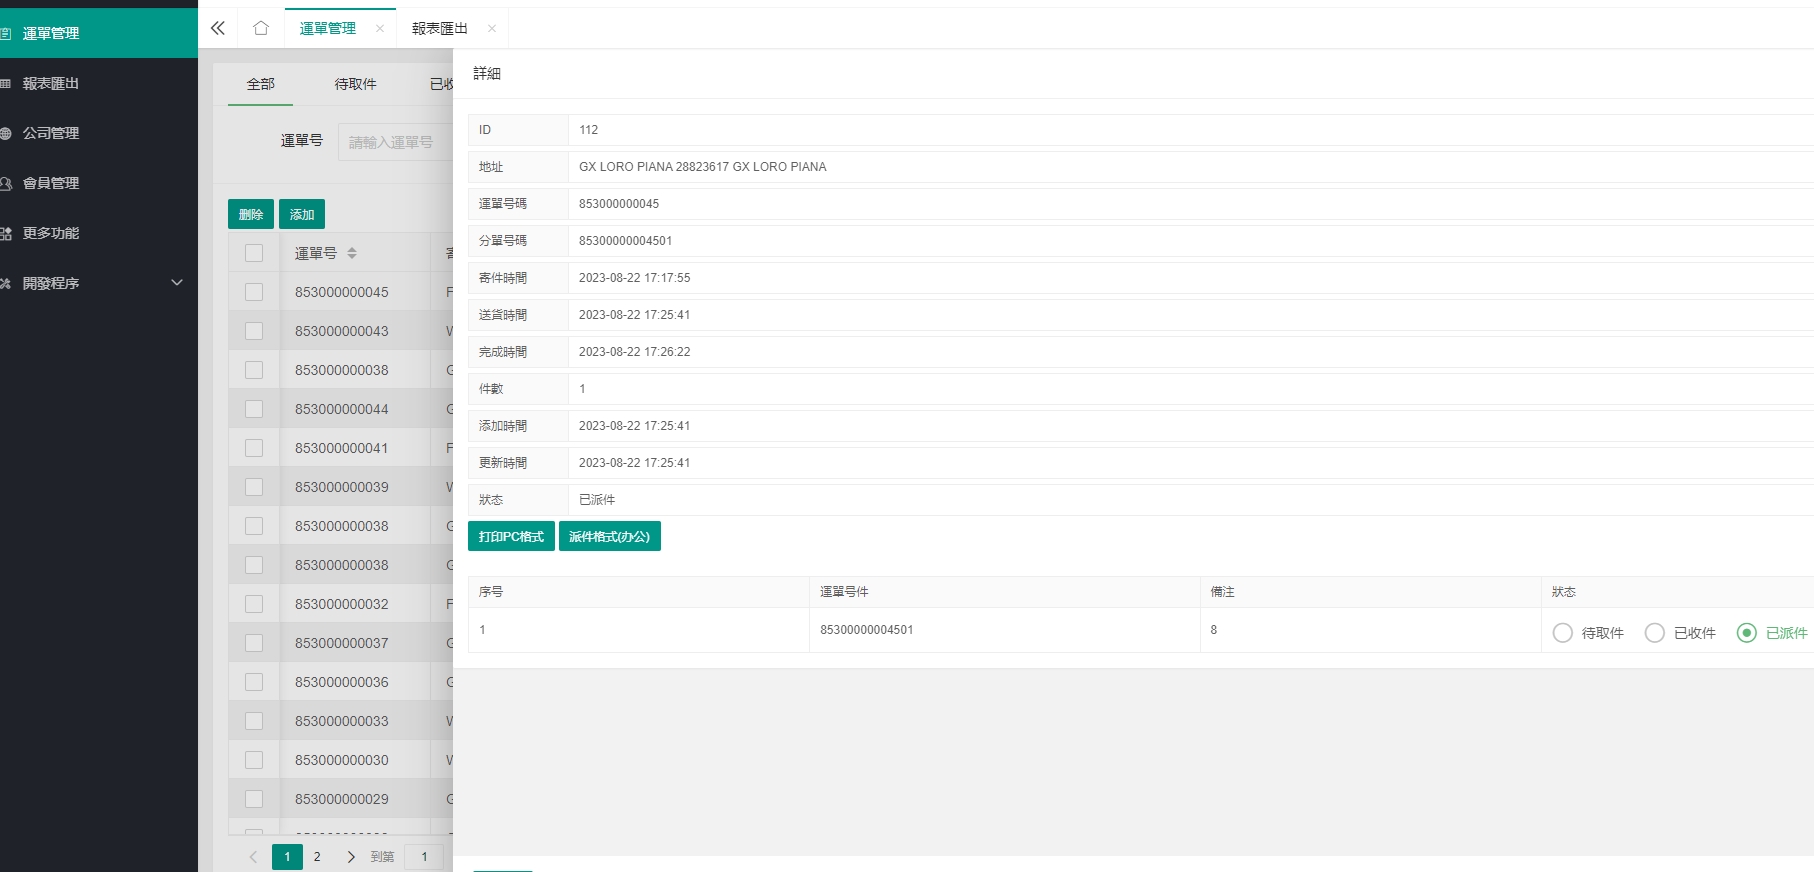The width and height of the screenshot is (1814, 872).
Task: Check the row 853000000045 checkbox
Action: point(254,292)
